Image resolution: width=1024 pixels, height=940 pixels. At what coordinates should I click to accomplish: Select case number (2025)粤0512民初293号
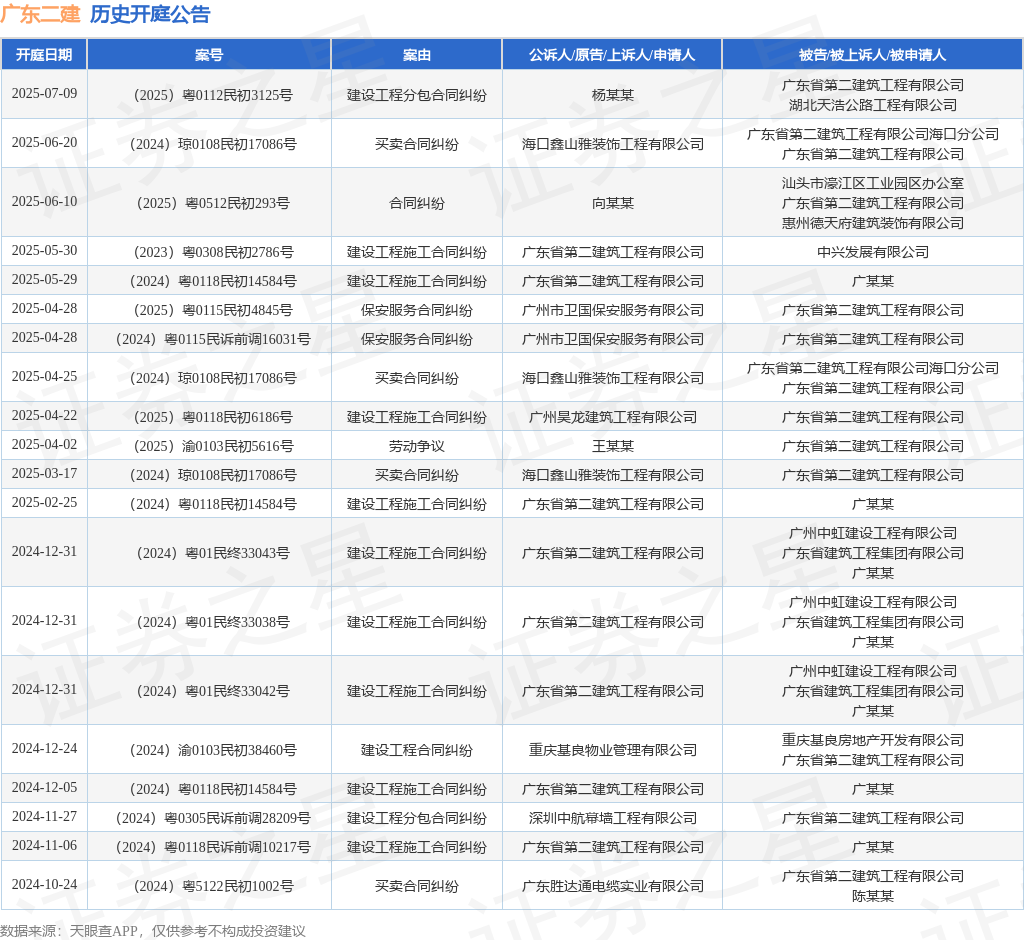[x=209, y=203]
